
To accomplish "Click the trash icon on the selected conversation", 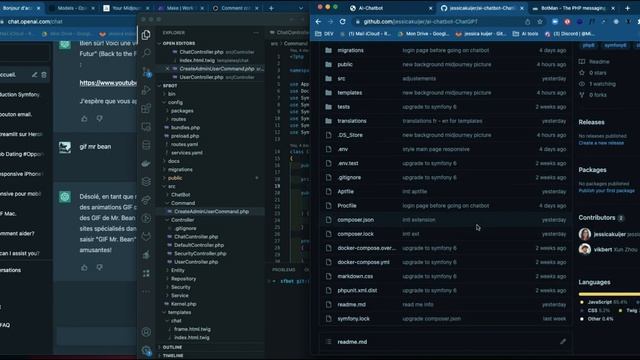I will coord(44,75).
